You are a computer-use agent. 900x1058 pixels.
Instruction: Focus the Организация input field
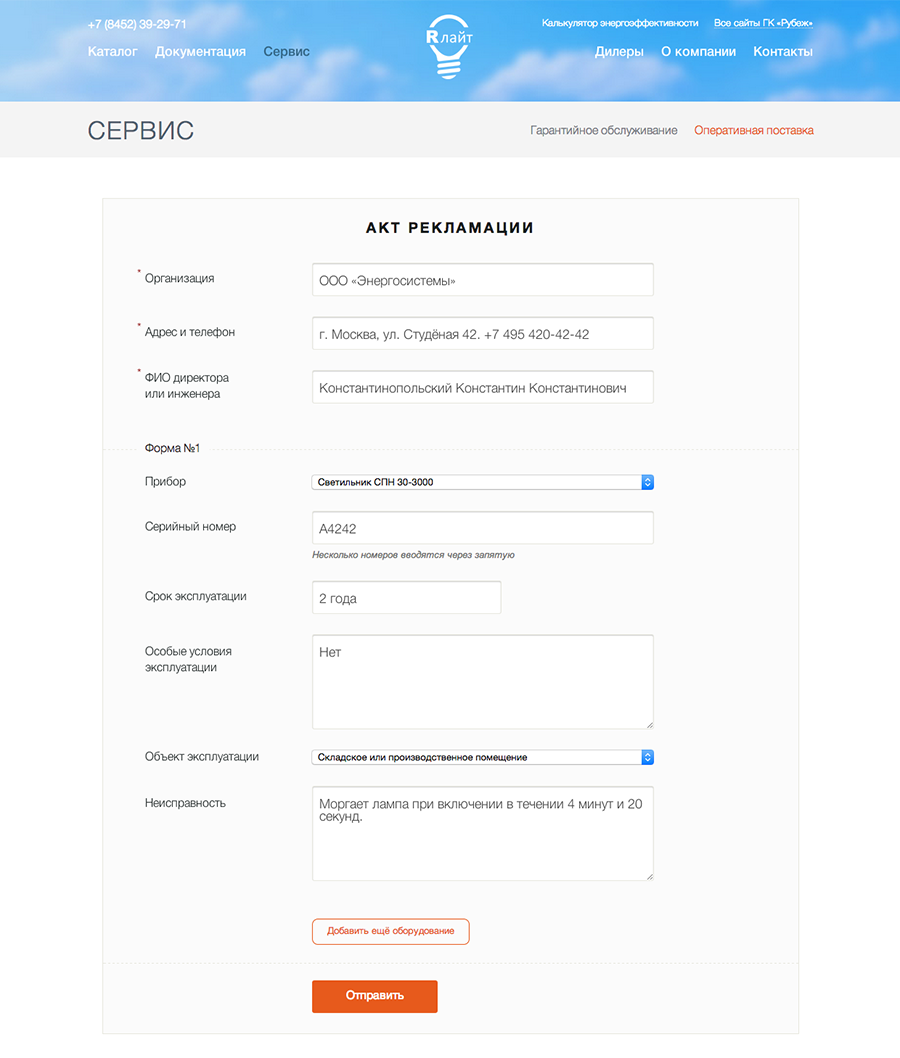(482, 280)
